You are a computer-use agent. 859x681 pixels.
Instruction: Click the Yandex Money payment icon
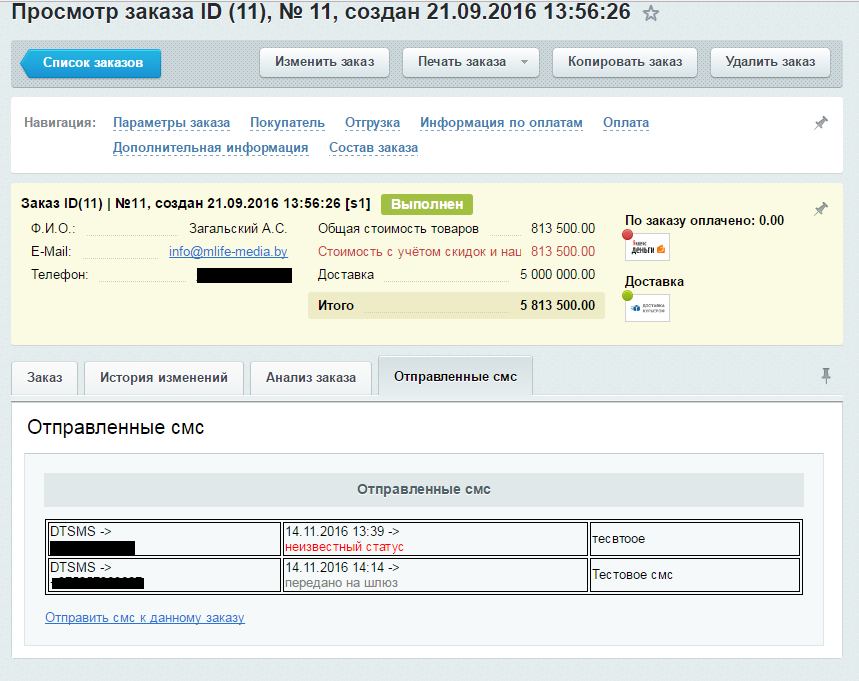pyautogui.click(x=647, y=247)
